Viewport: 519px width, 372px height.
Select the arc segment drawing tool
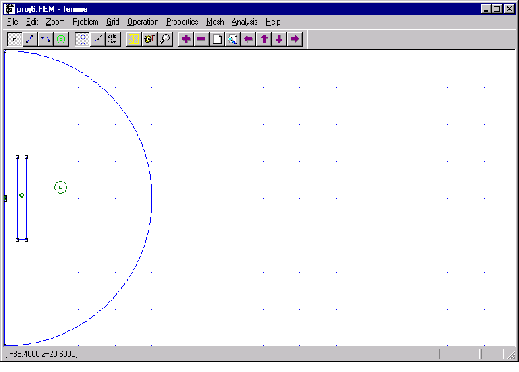(45, 39)
